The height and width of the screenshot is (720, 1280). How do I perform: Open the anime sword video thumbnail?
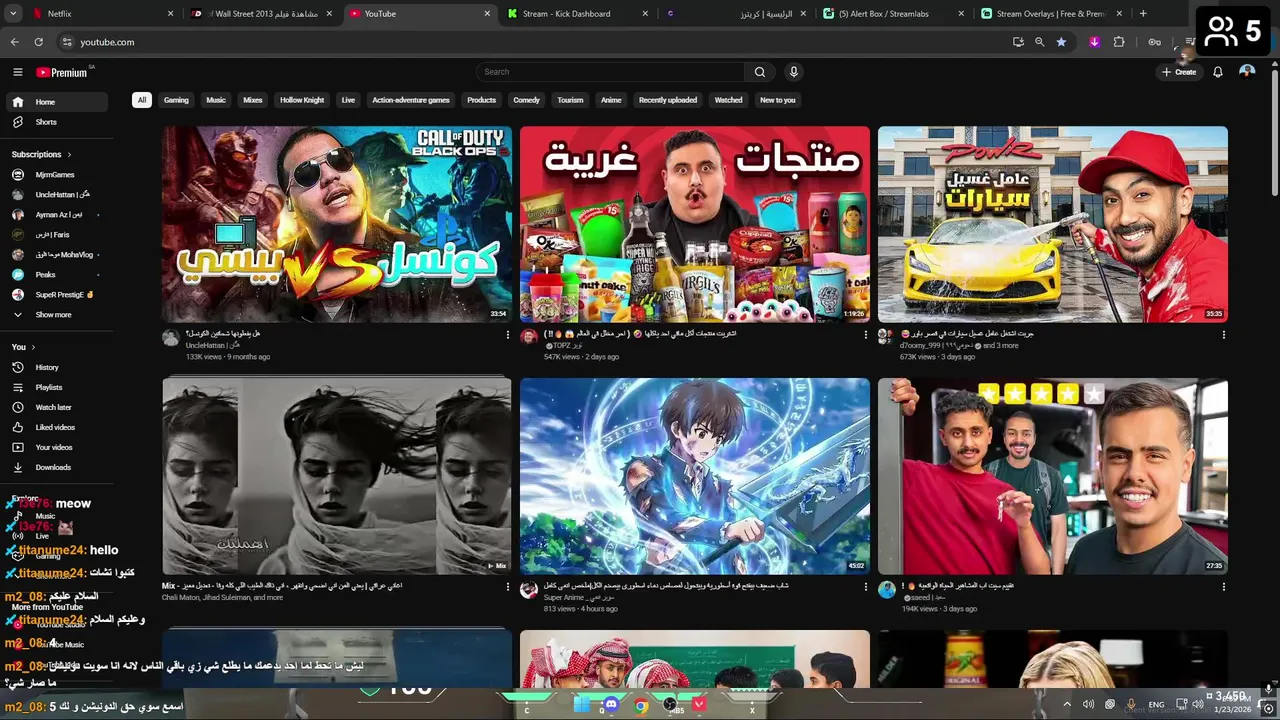[x=695, y=476]
